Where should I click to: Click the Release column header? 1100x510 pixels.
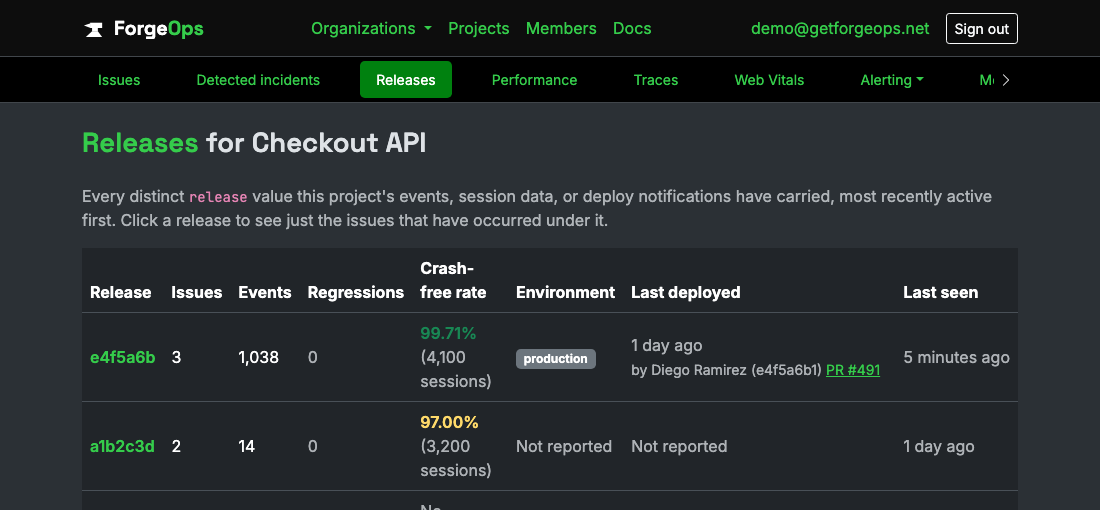pos(121,293)
